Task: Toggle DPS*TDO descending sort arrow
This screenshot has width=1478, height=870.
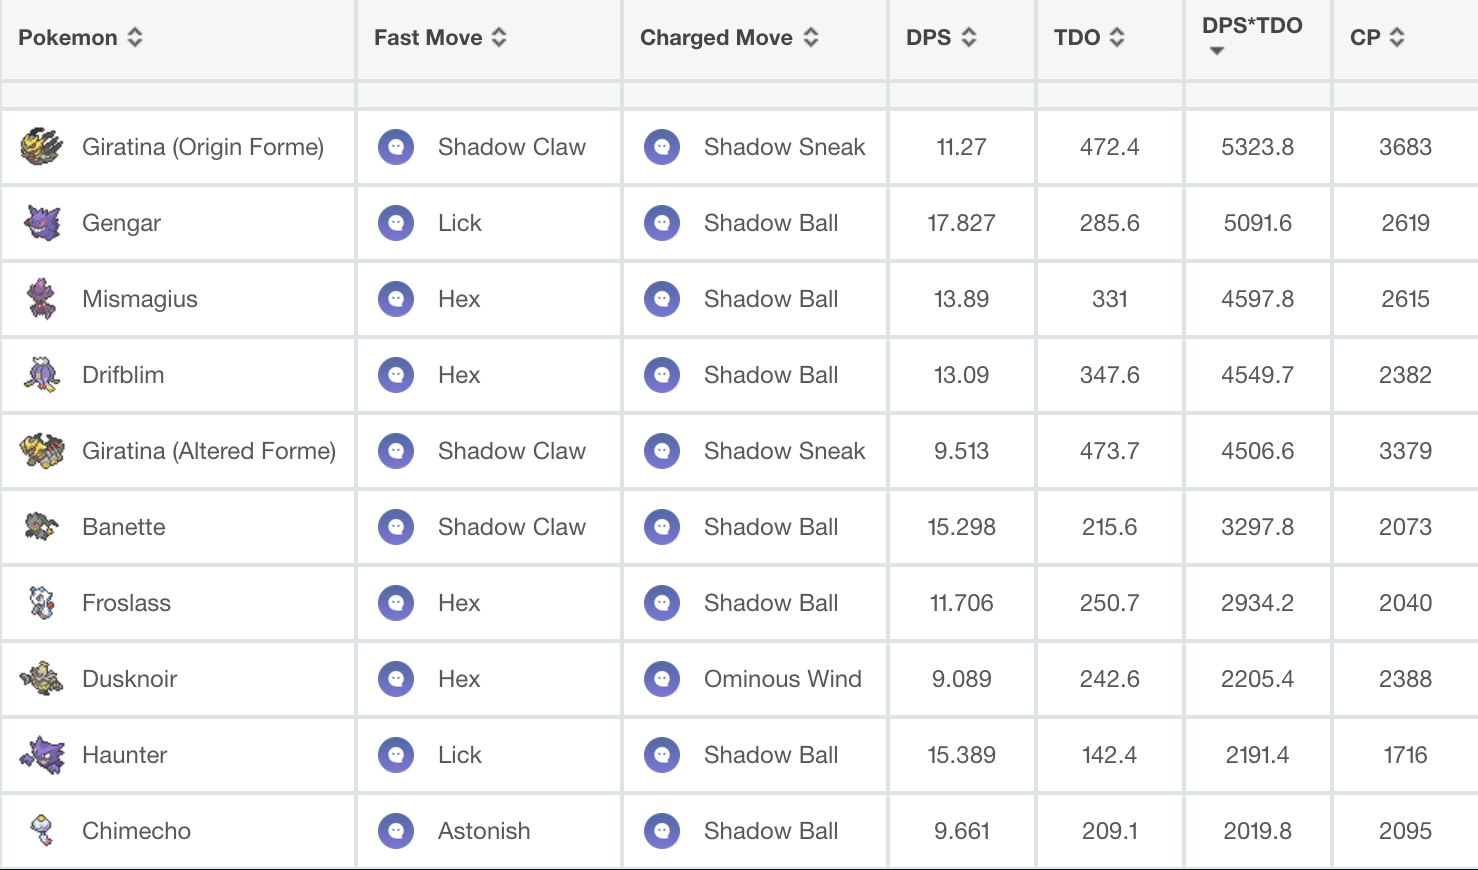Action: [x=1216, y=51]
